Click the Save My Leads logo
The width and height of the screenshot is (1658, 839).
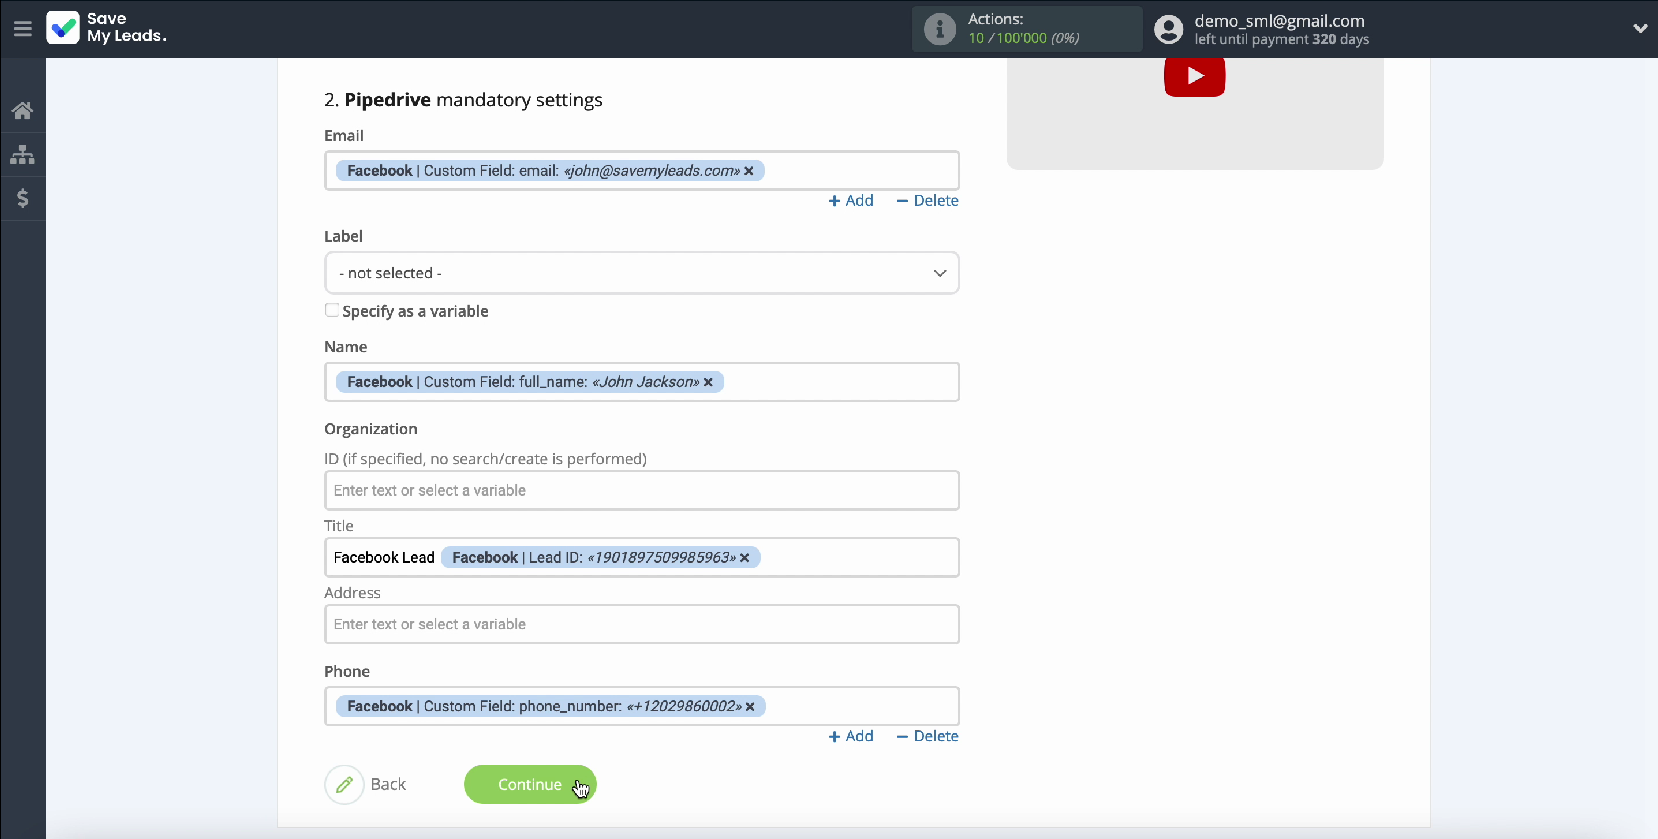tap(106, 28)
